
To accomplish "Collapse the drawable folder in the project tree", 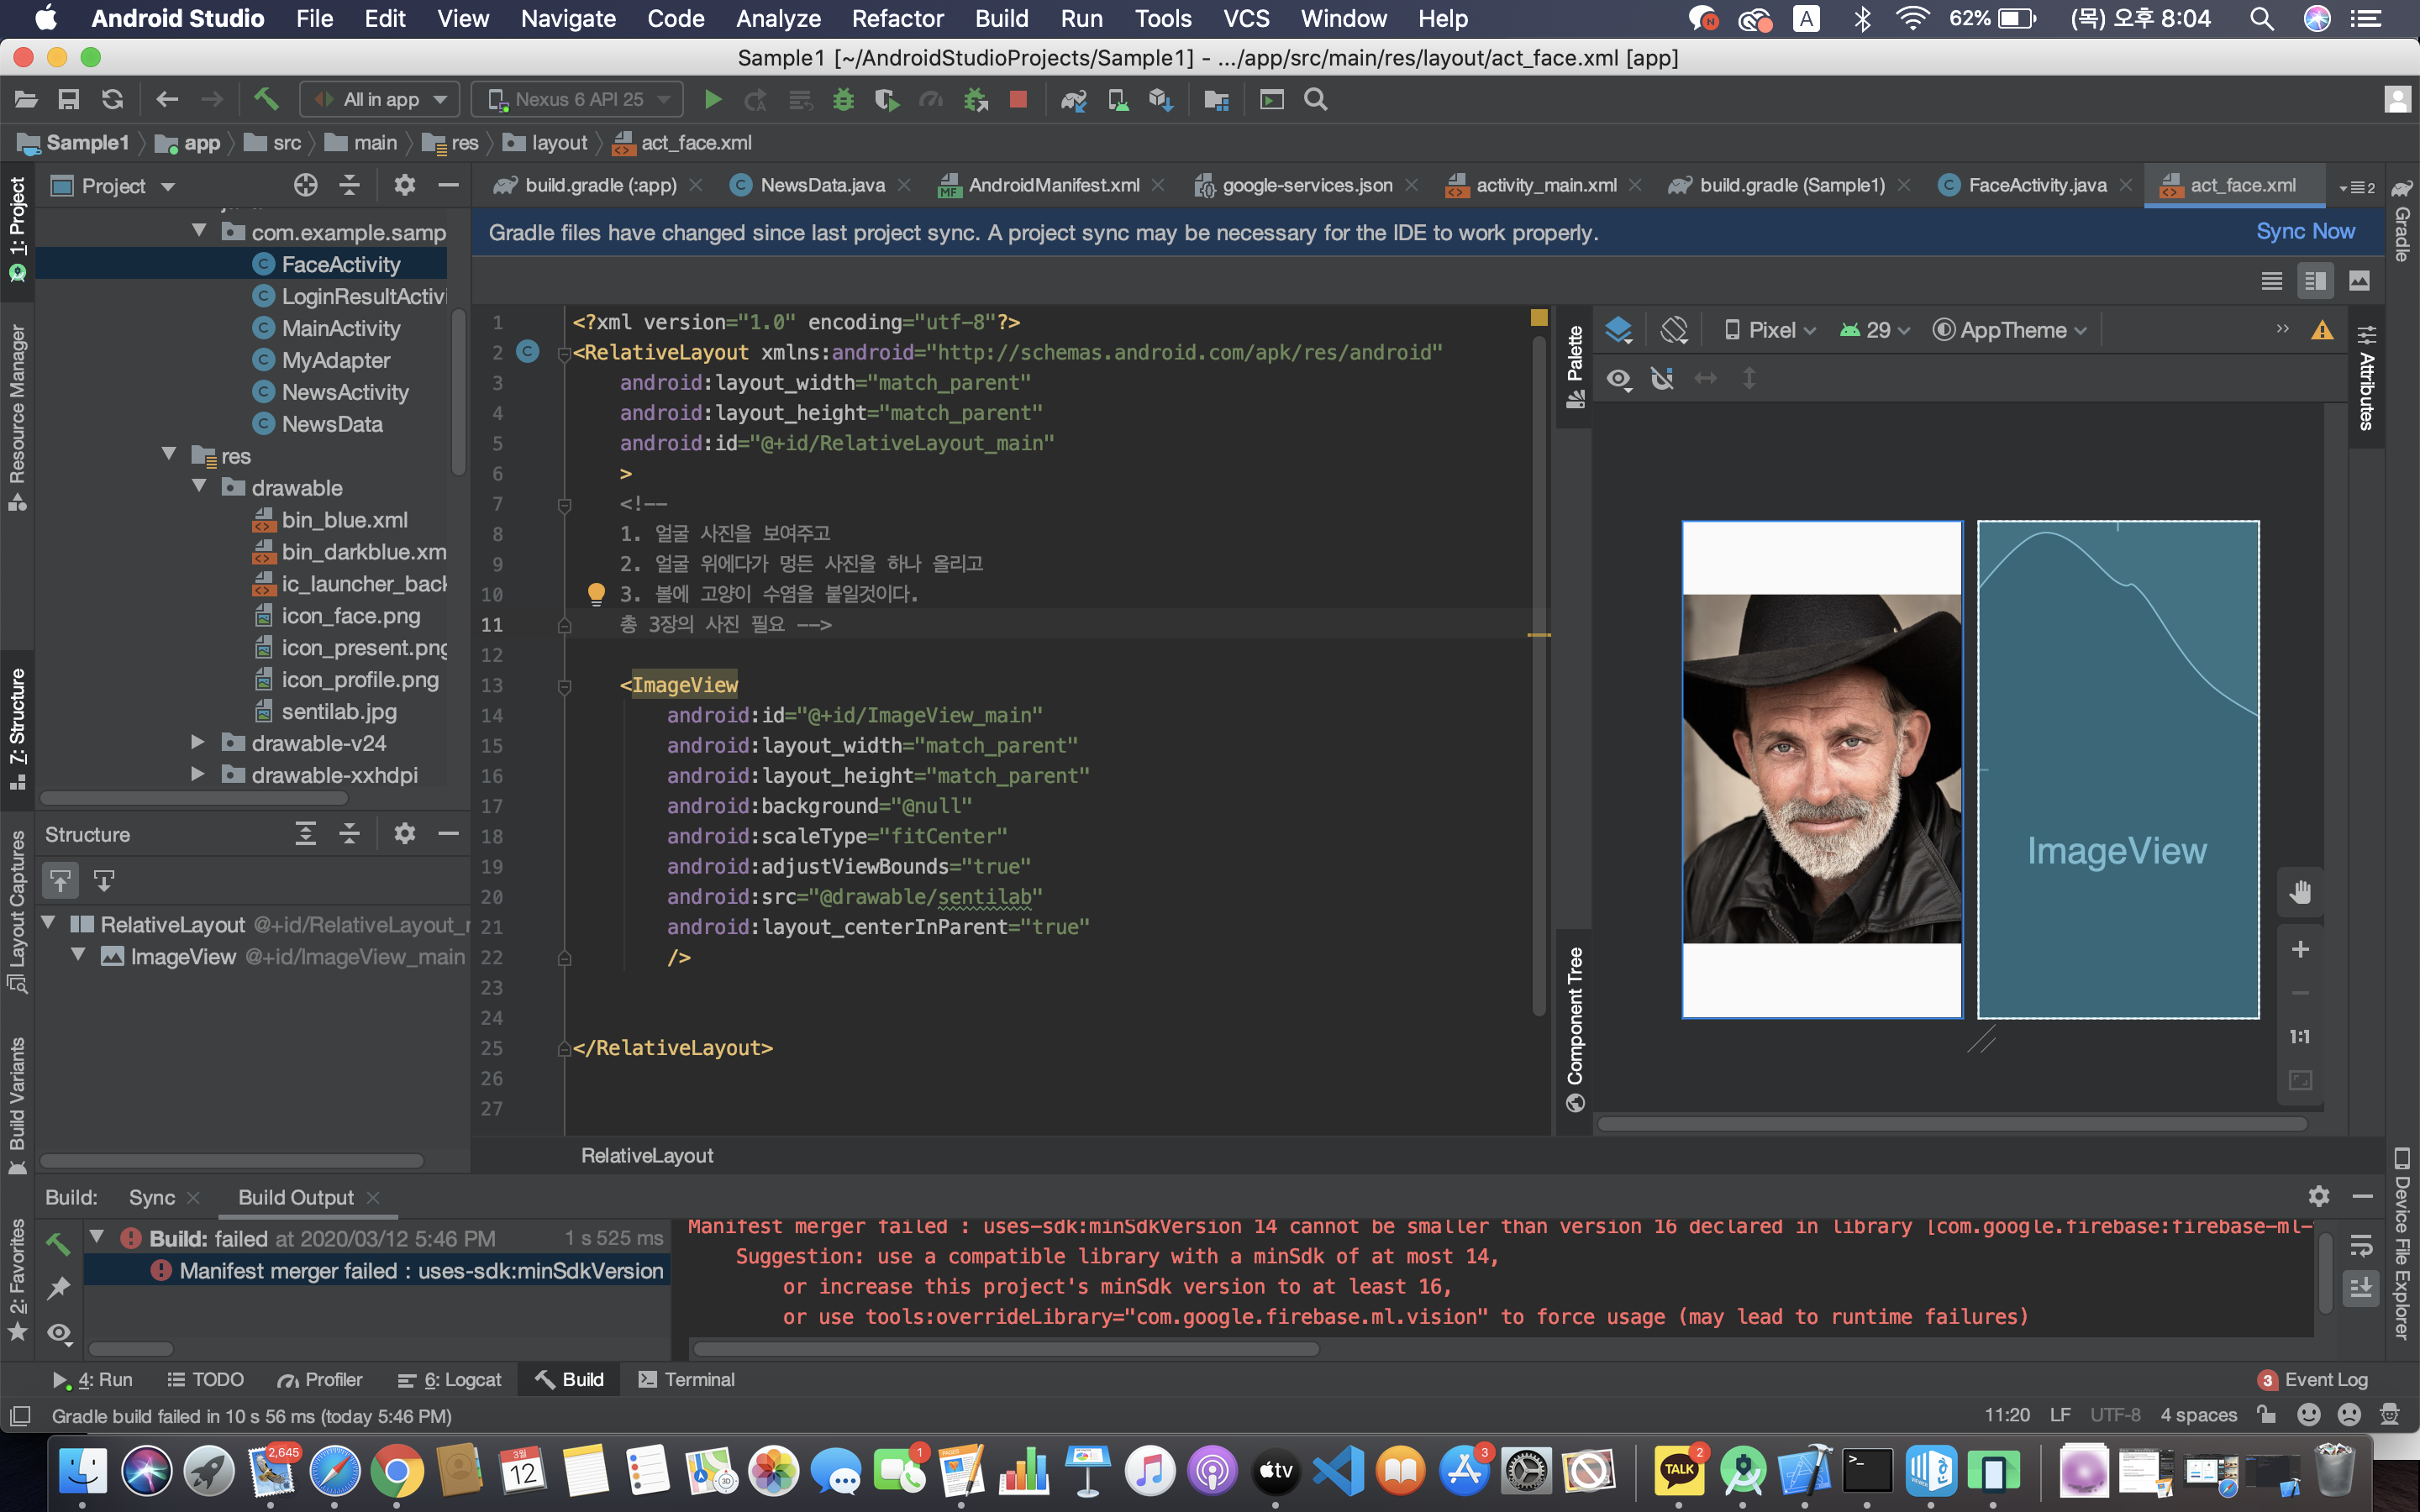I will pyautogui.click(x=199, y=487).
